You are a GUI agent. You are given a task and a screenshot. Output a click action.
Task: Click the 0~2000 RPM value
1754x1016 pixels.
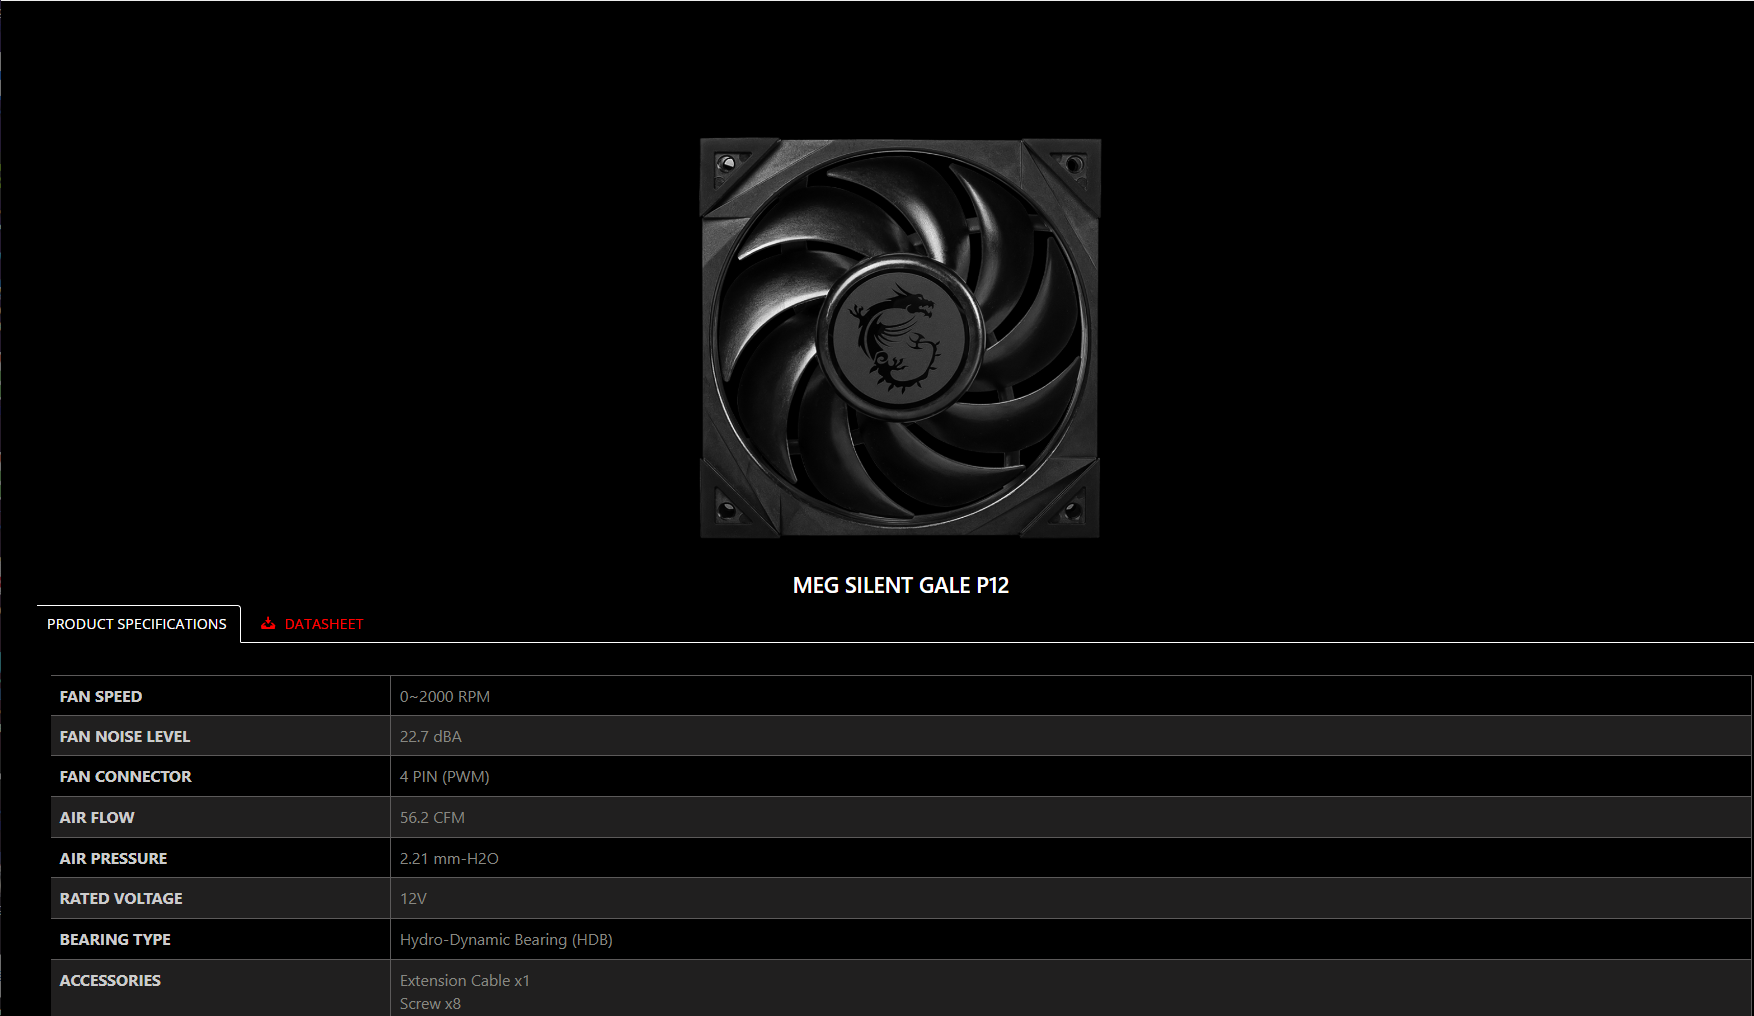tap(445, 697)
